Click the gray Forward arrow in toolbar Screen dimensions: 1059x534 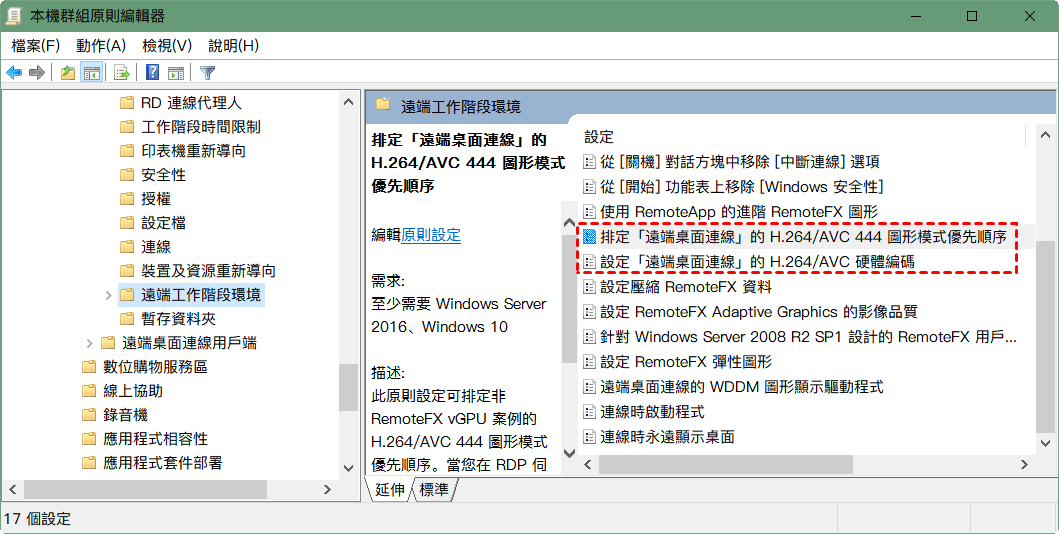(37, 72)
